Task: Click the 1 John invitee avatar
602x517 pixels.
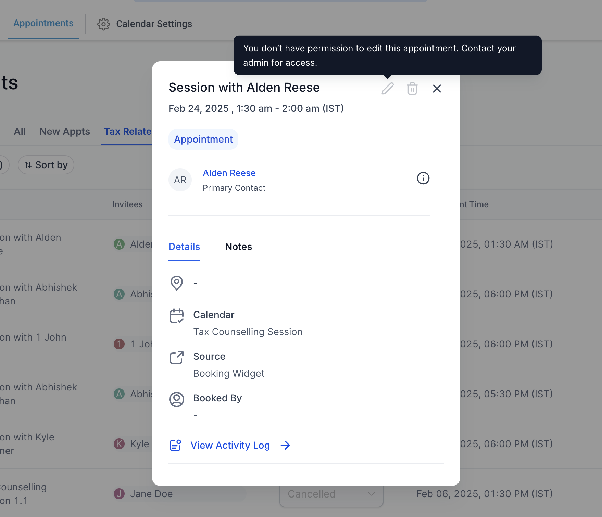Action: coord(119,344)
